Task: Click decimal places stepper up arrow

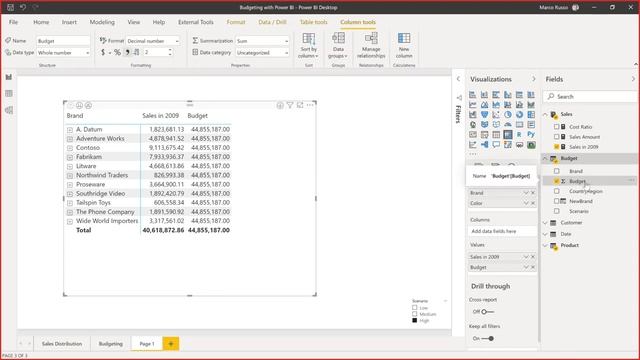Action: point(170,50)
